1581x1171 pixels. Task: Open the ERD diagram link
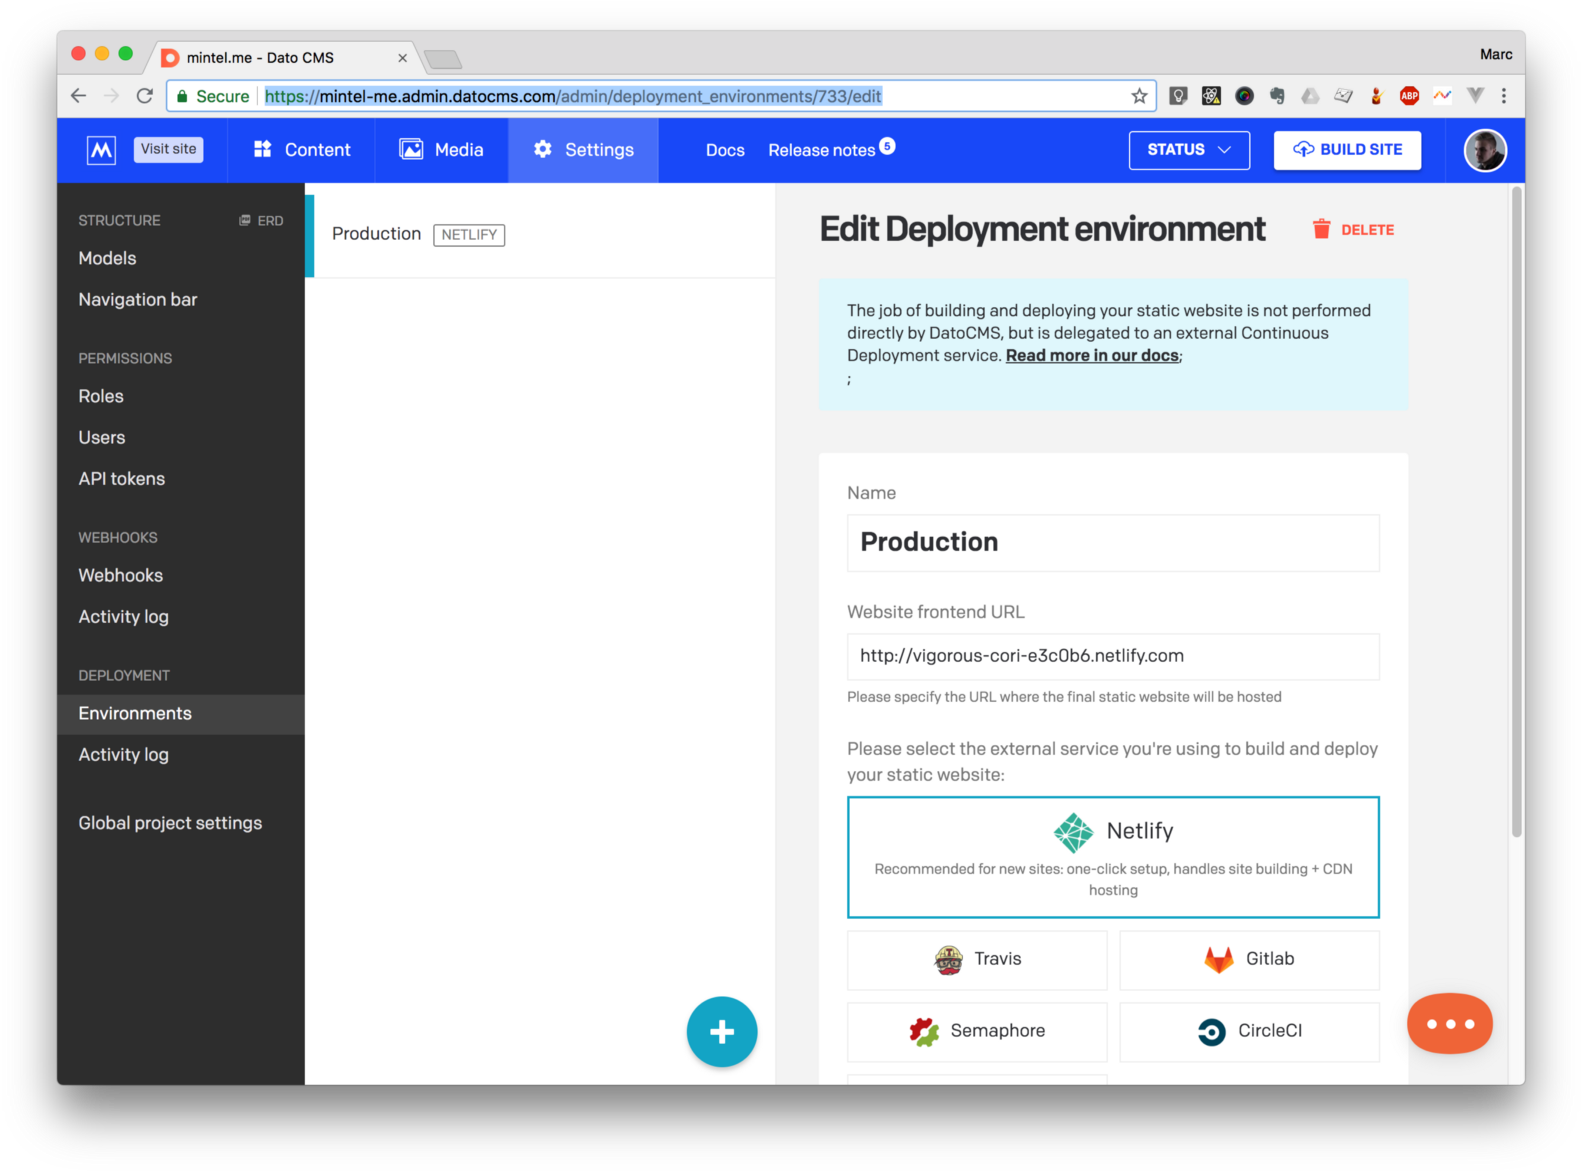[261, 220]
